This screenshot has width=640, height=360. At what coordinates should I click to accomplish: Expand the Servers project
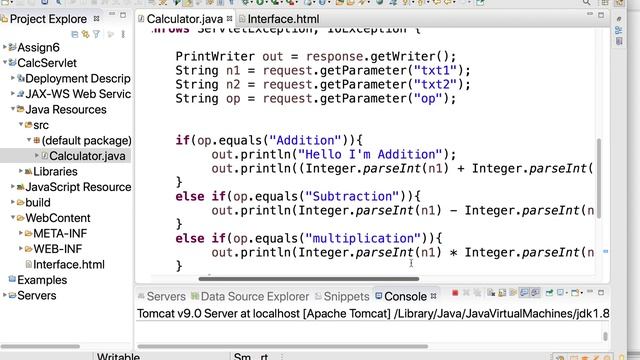click(4, 295)
